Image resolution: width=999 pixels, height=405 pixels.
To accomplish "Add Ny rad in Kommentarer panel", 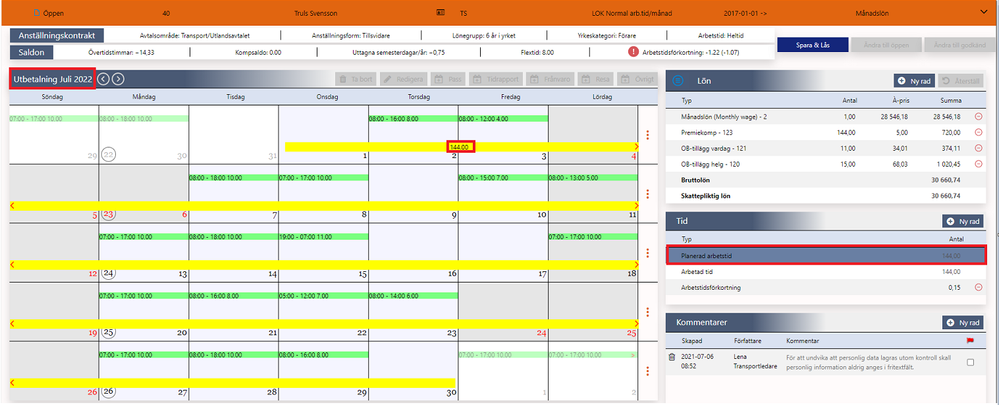I will click(x=964, y=323).
